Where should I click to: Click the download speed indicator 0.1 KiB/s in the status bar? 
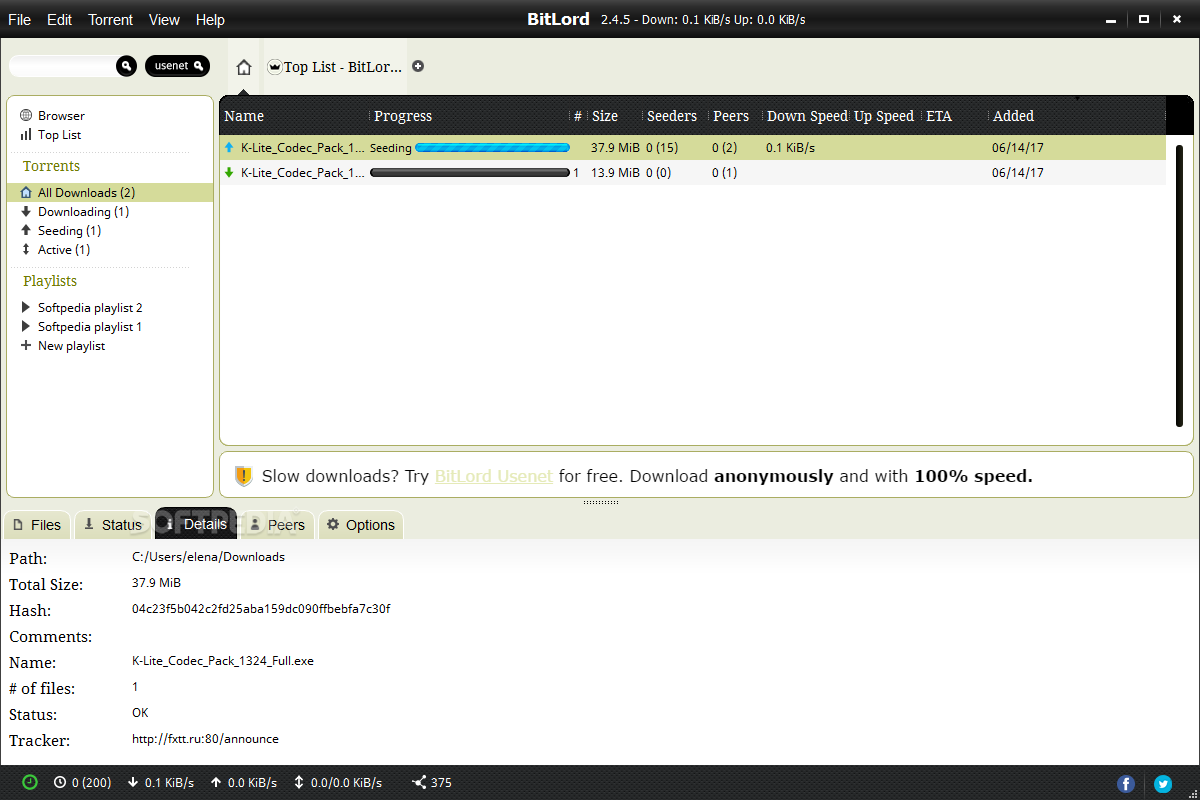(161, 782)
